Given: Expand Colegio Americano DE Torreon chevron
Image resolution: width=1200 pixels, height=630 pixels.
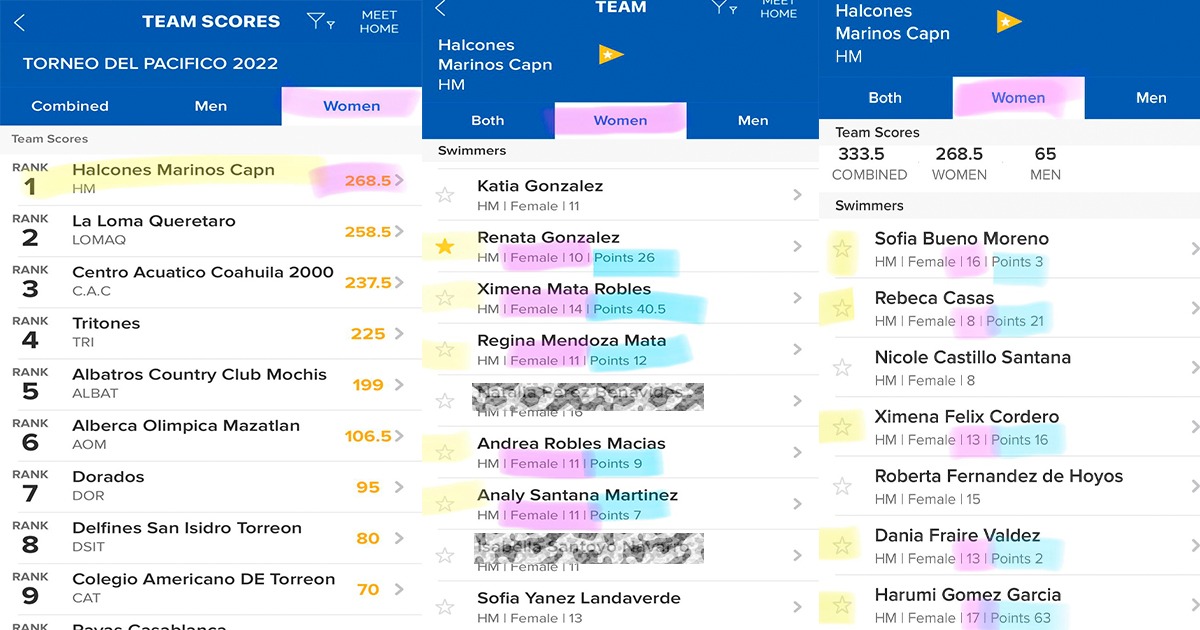Looking at the screenshot, I should (400, 590).
